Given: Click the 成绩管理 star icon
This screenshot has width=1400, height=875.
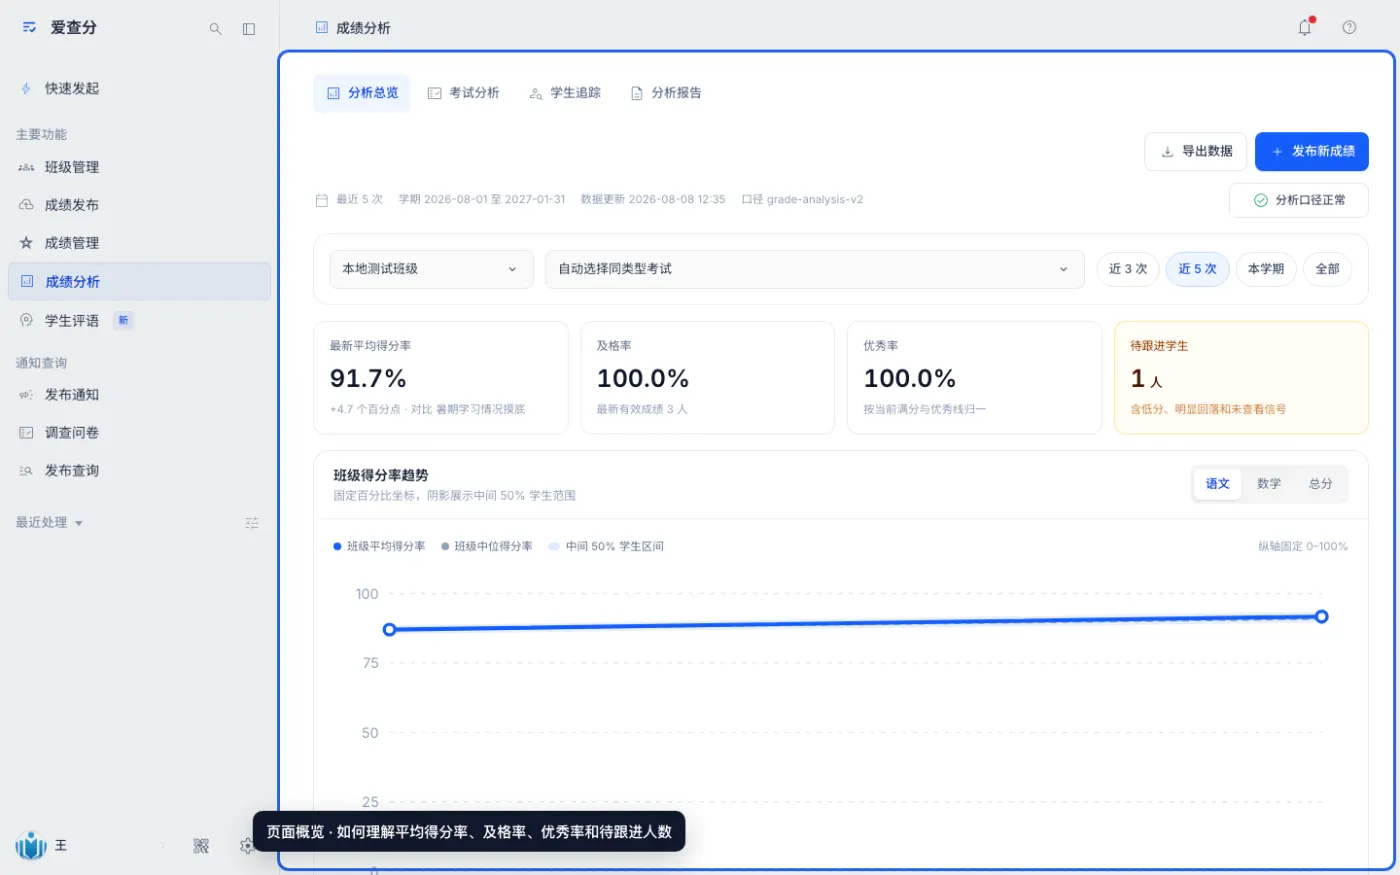Looking at the screenshot, I should click(x=26, y=243).
